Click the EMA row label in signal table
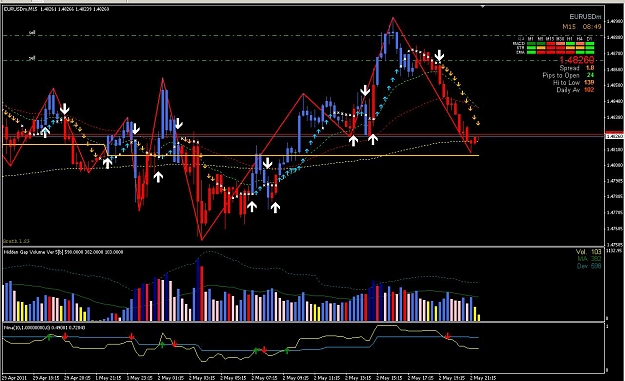This screenshot has width=625, height=381. pos(520,52)
